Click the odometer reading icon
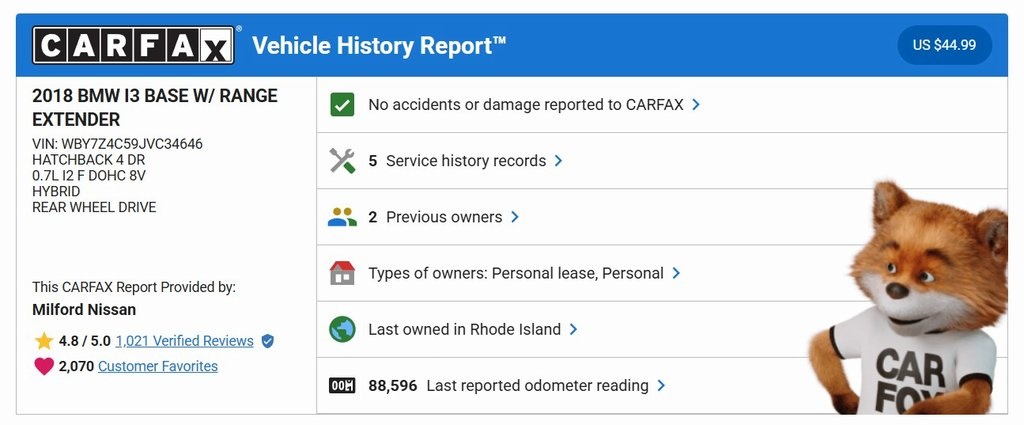This screenshot has width=1024, height=425. (x=342, y=386)
